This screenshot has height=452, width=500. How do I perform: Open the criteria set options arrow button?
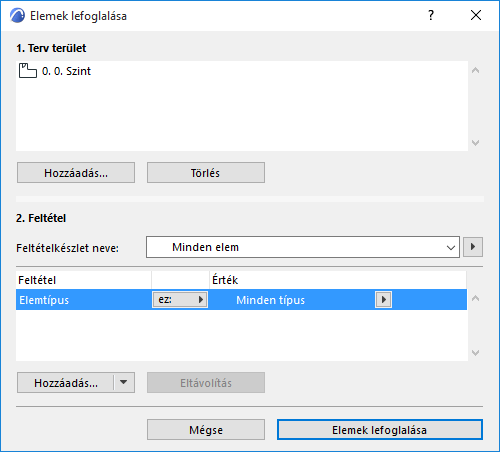coord(473,247)
